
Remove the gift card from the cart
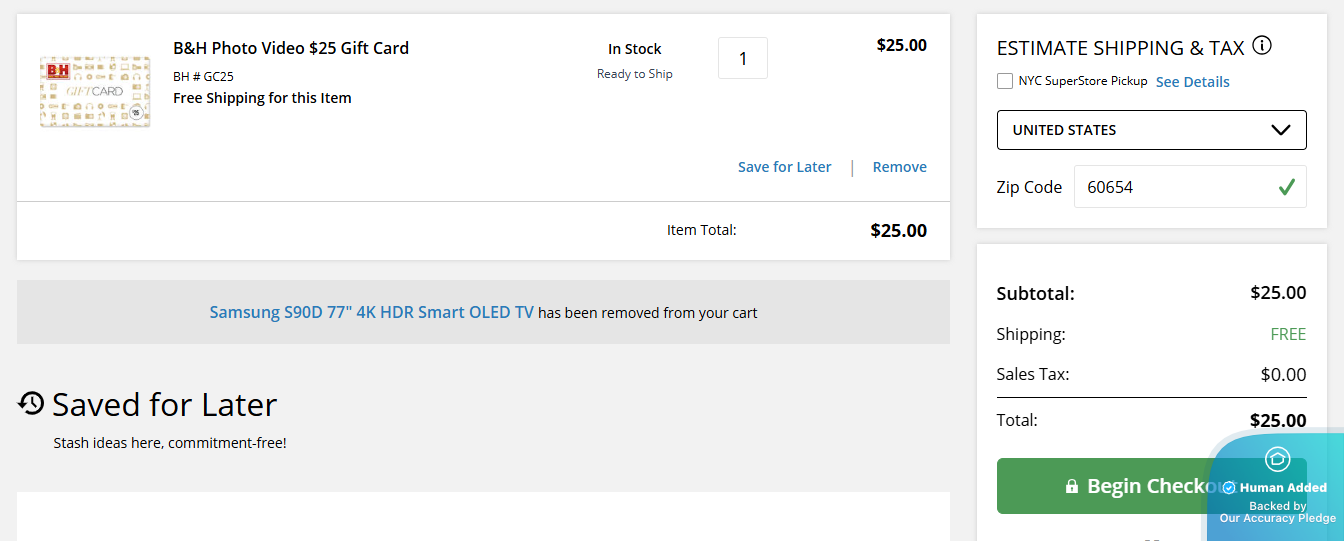(x=899, y=167)
